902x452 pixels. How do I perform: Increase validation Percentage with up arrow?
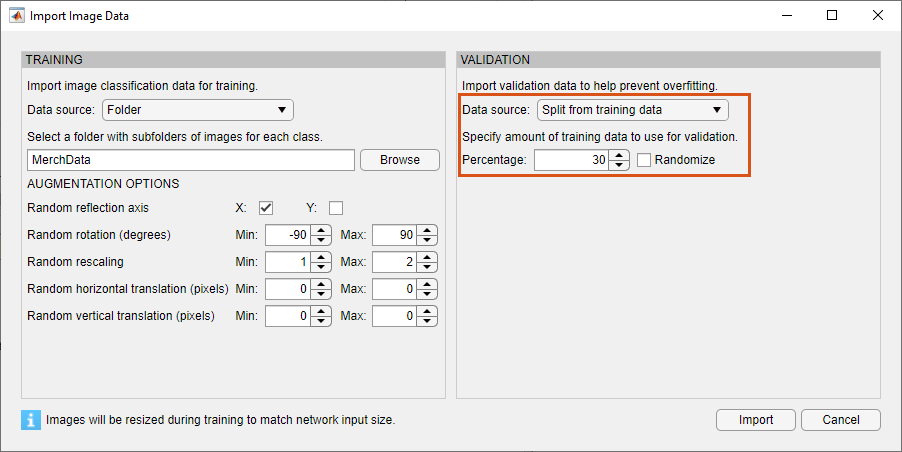(620, 154)
